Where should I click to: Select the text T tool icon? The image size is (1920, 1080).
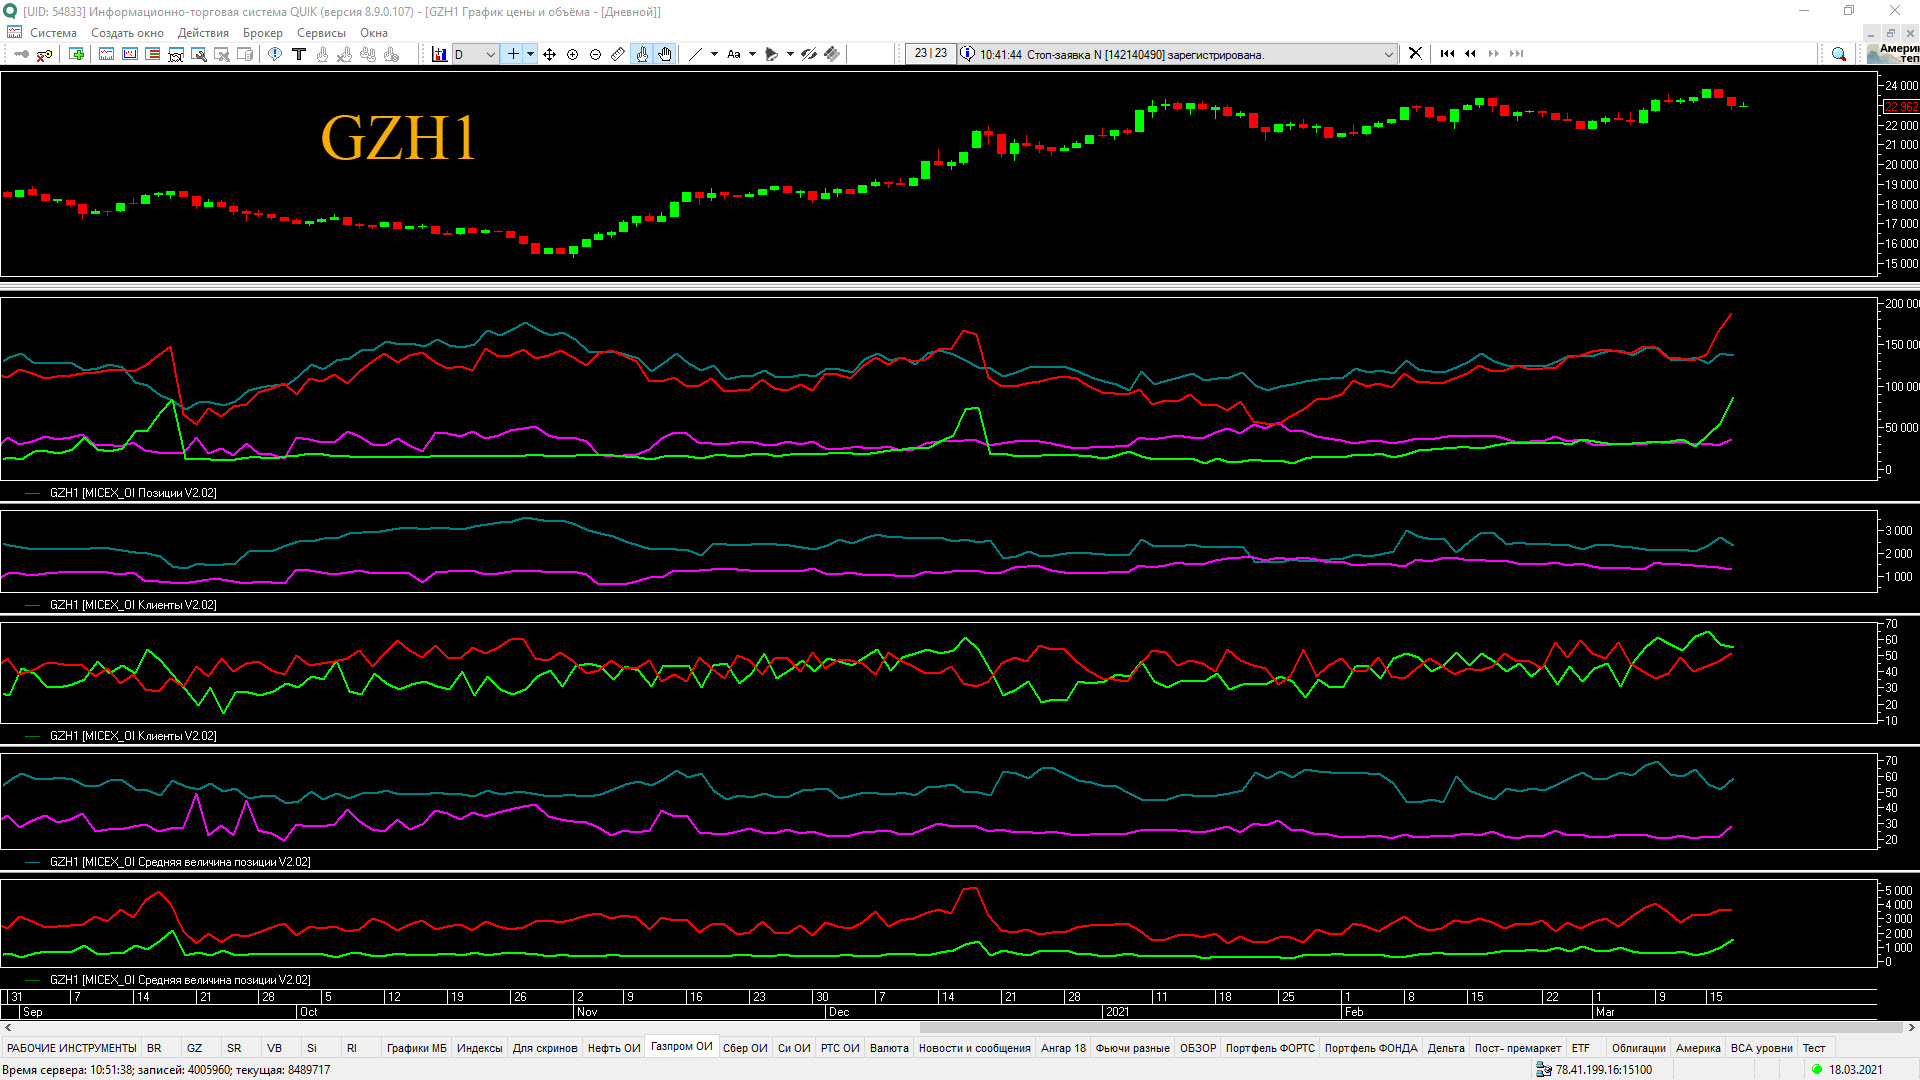[x=298, y=54]
